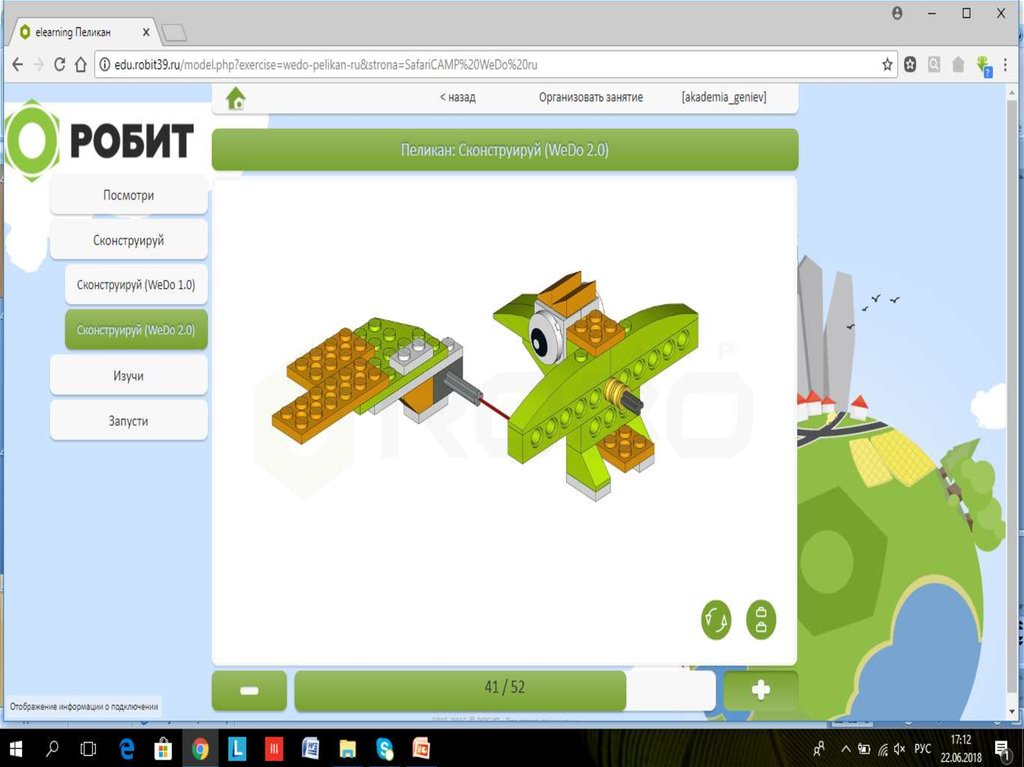
Task: Open Microsoft Store from taskbar
Action: pos(163,749)
